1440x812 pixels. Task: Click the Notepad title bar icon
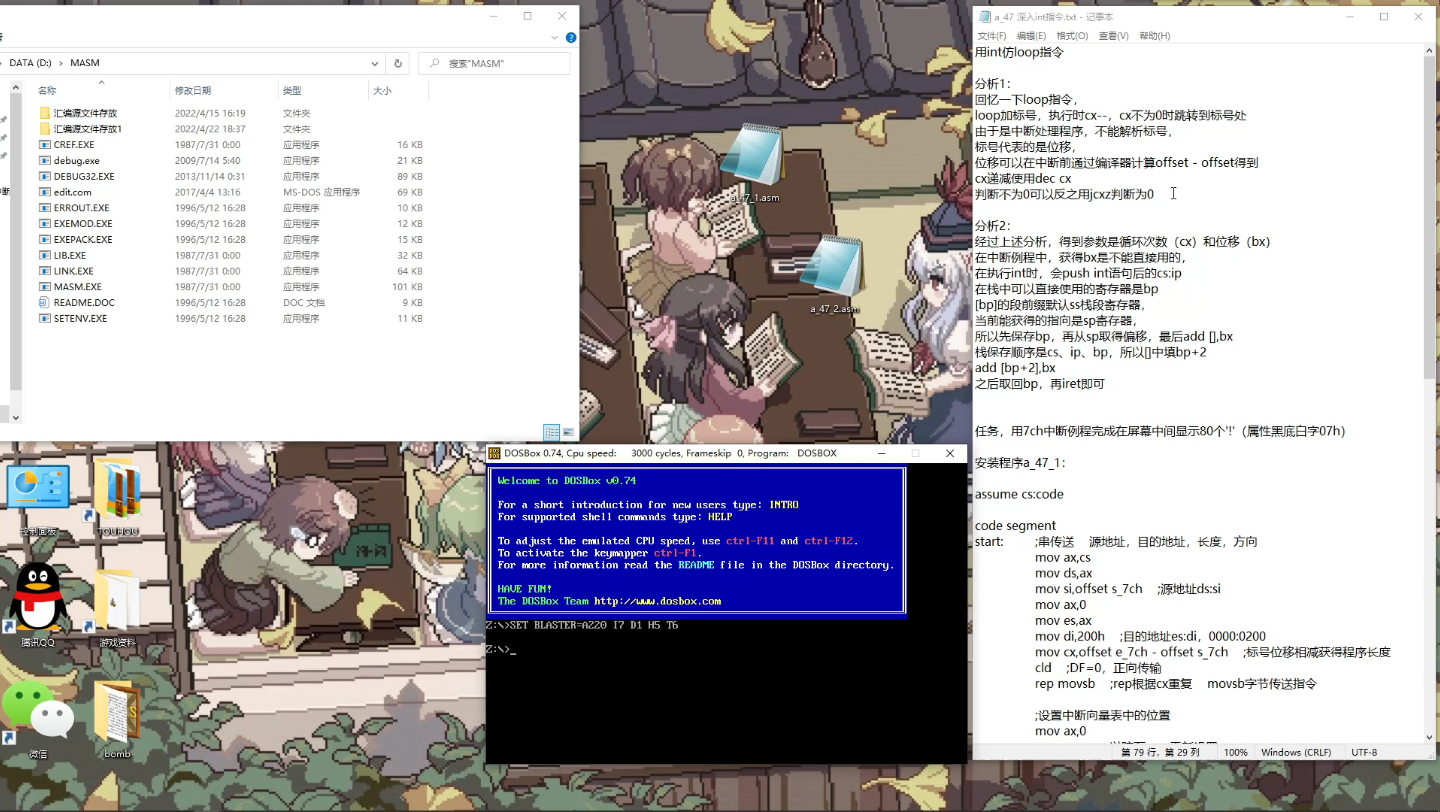point(985,17)
